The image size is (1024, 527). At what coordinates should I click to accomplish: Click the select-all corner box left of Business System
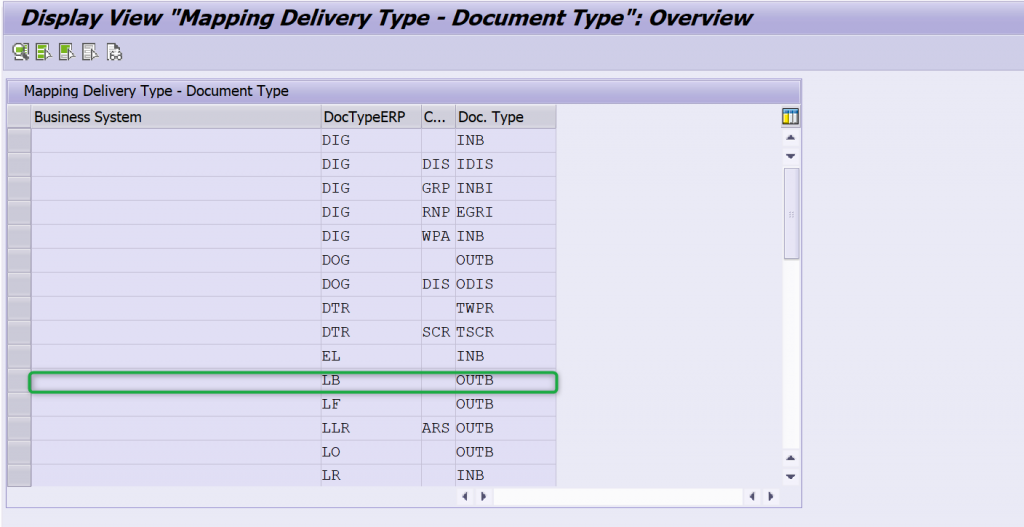click(19, 117)
